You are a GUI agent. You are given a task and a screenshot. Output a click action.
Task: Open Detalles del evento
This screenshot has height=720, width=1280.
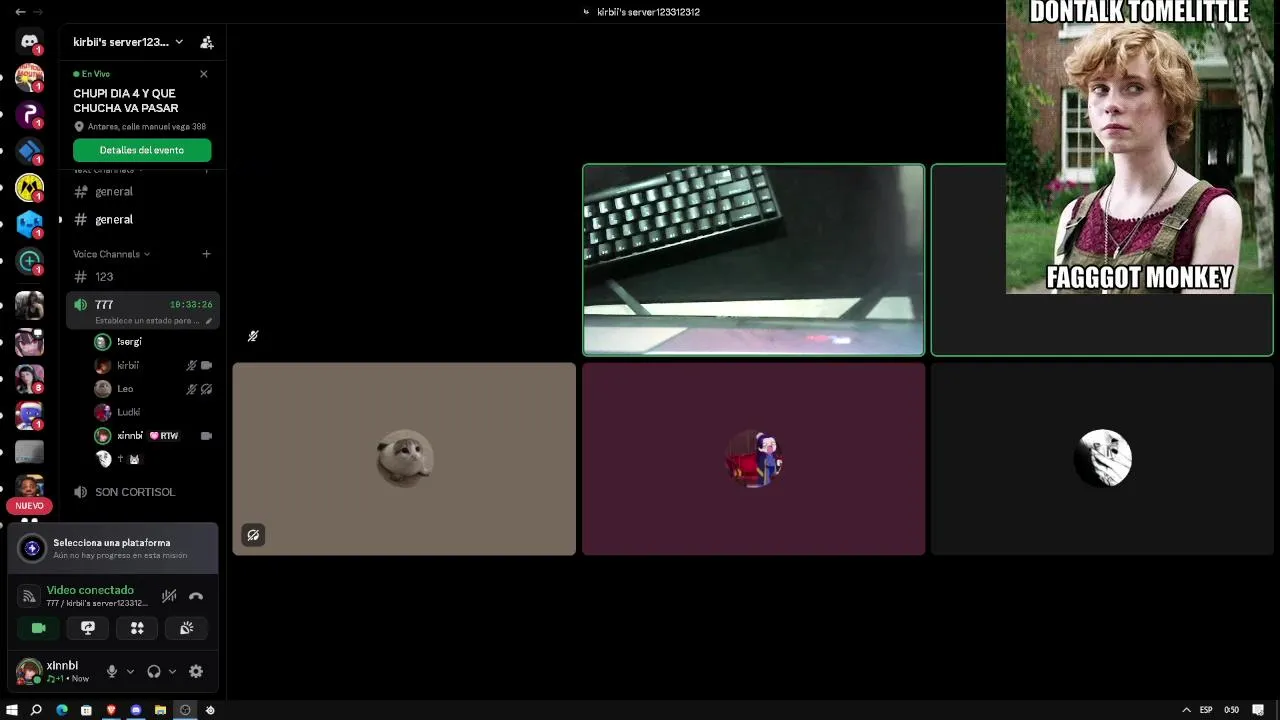[142, 150]
